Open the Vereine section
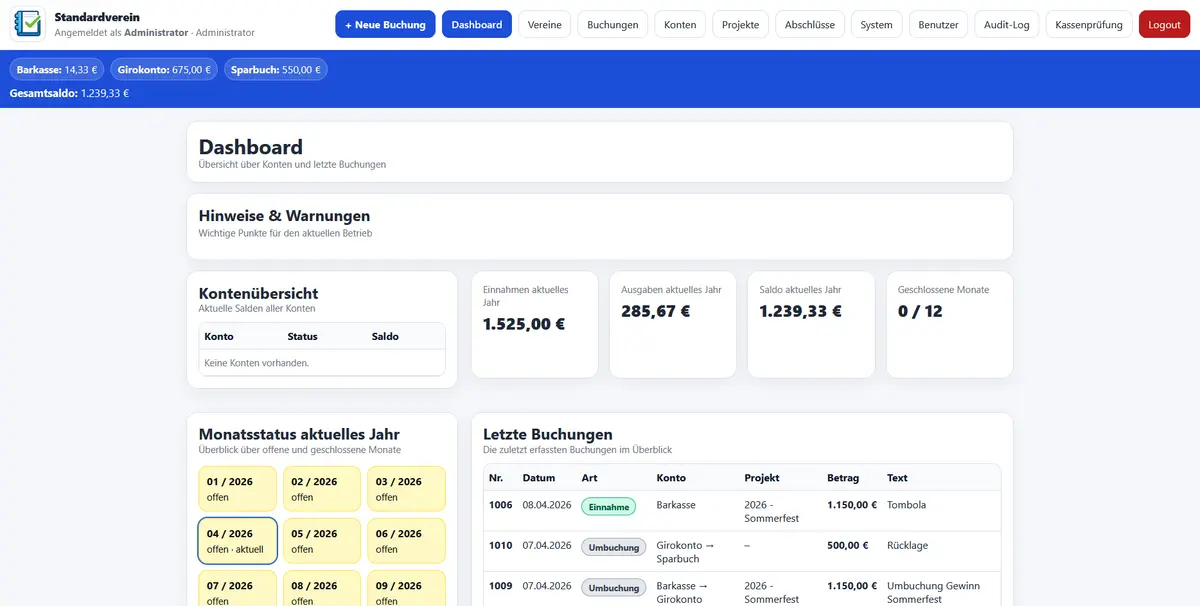The image size is (1200, 606). [544, 24]
